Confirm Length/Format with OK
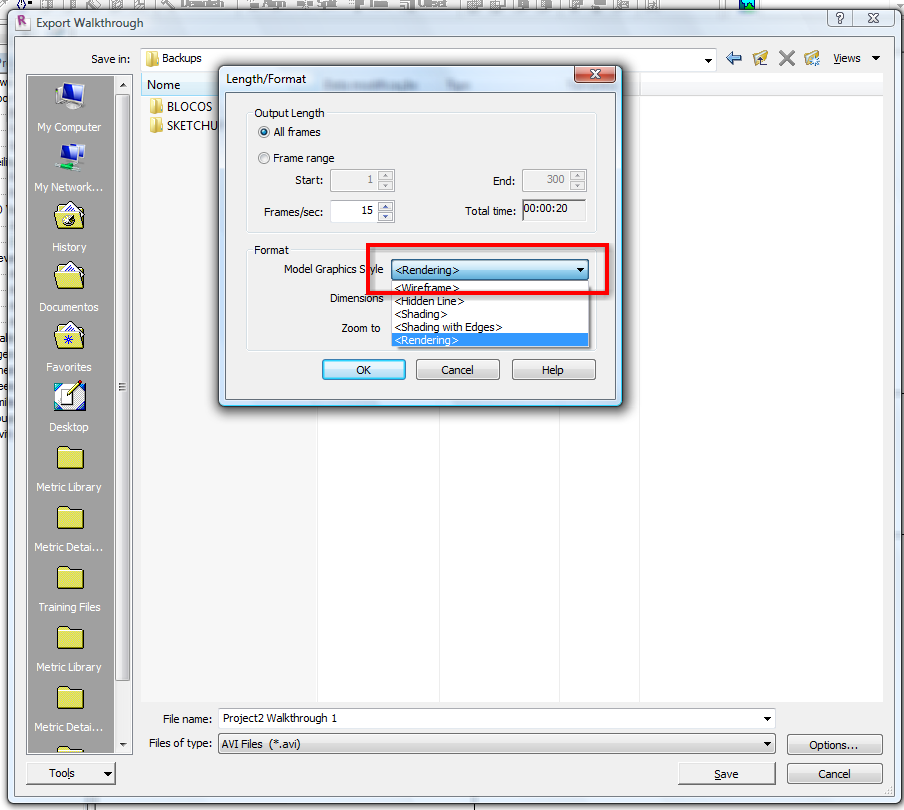This screenshot has width=904, height=810. click(x=364, y=370)
